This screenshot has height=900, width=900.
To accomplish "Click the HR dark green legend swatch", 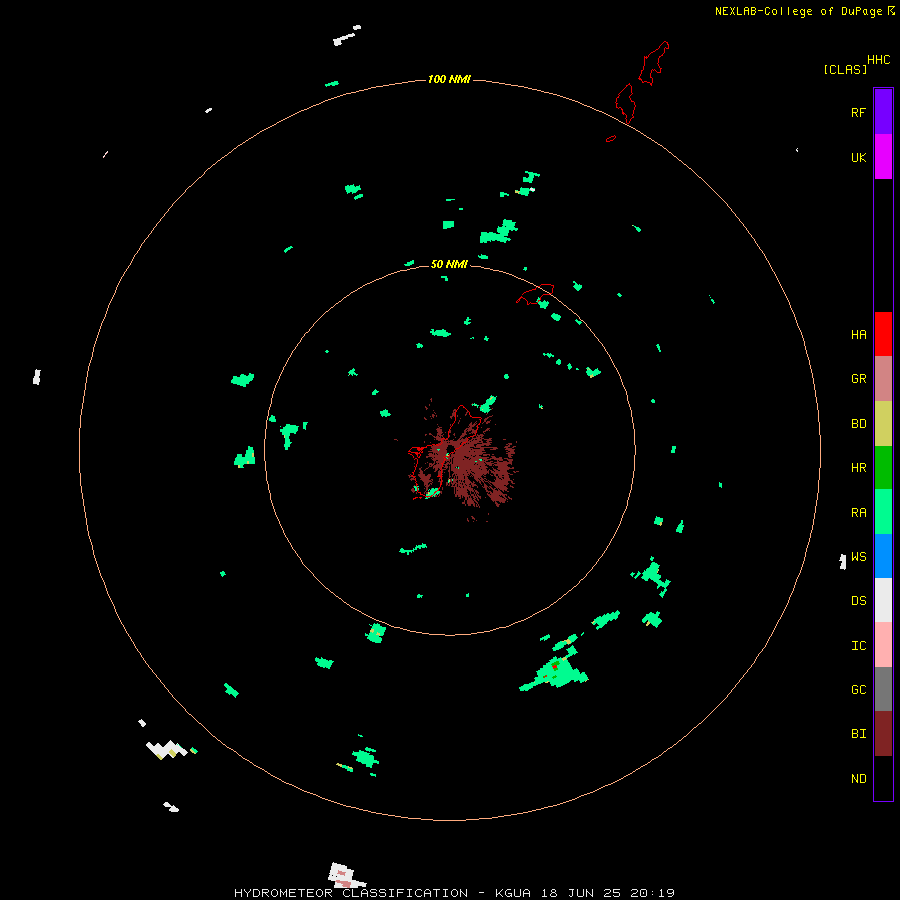I will [883, 467].
